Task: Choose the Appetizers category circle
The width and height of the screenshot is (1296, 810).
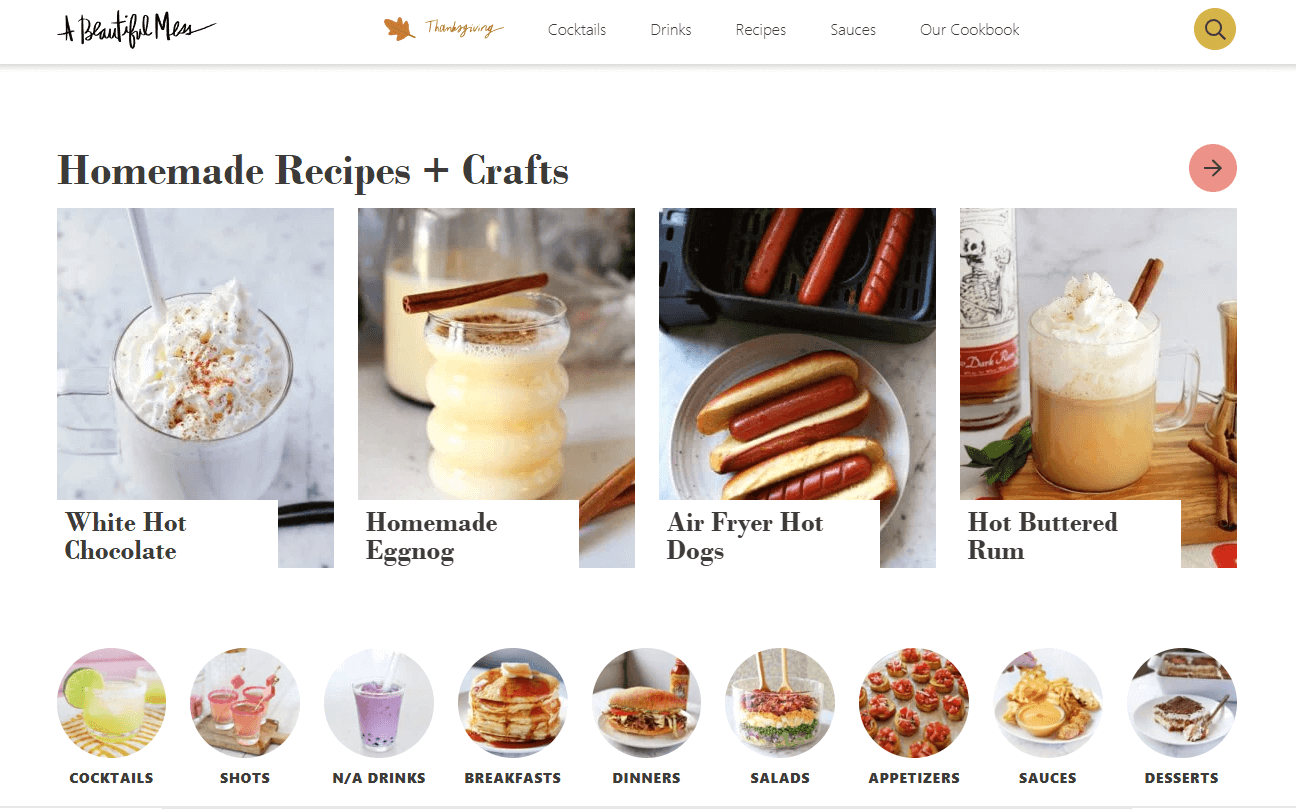Action: (x=914, y=703)
